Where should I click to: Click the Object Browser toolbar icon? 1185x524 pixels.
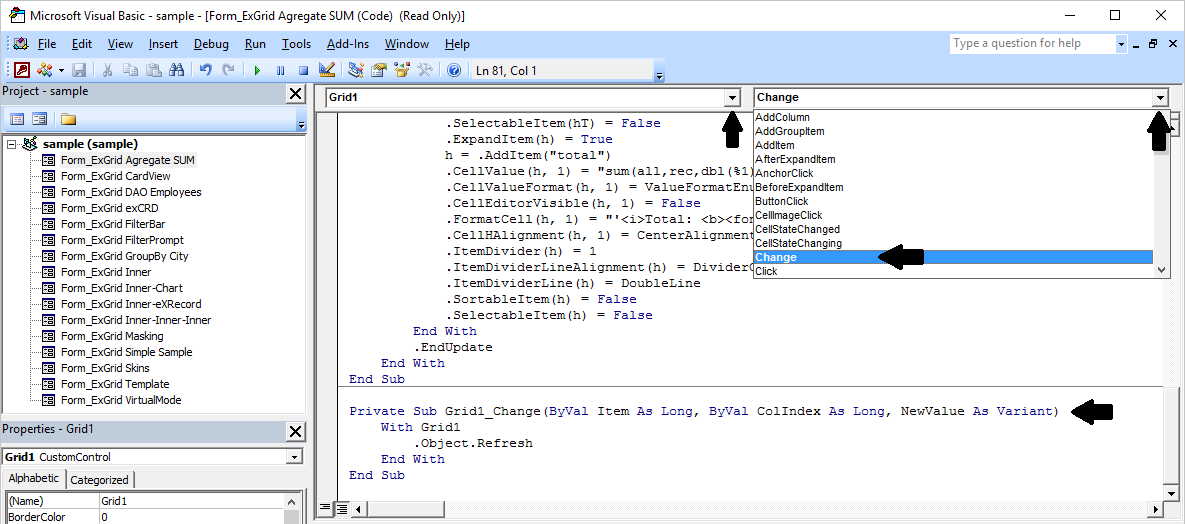(402, 70)
